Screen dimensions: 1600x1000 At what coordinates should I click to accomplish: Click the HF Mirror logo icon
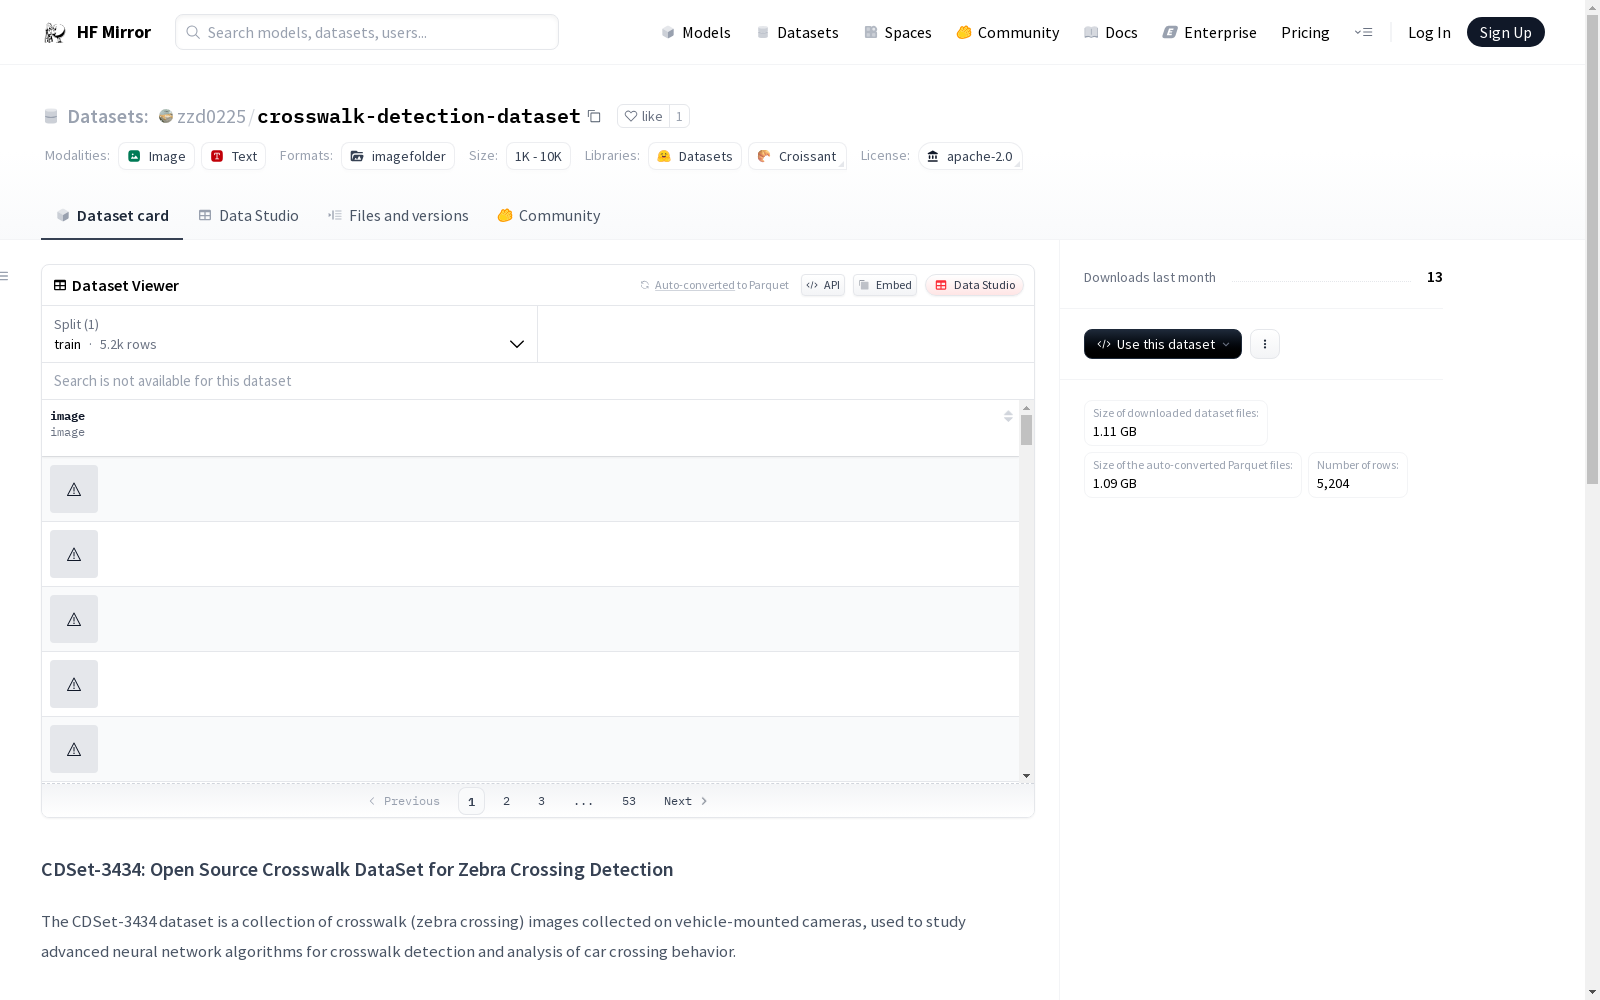pyautogui.click(x=55, y=33)
